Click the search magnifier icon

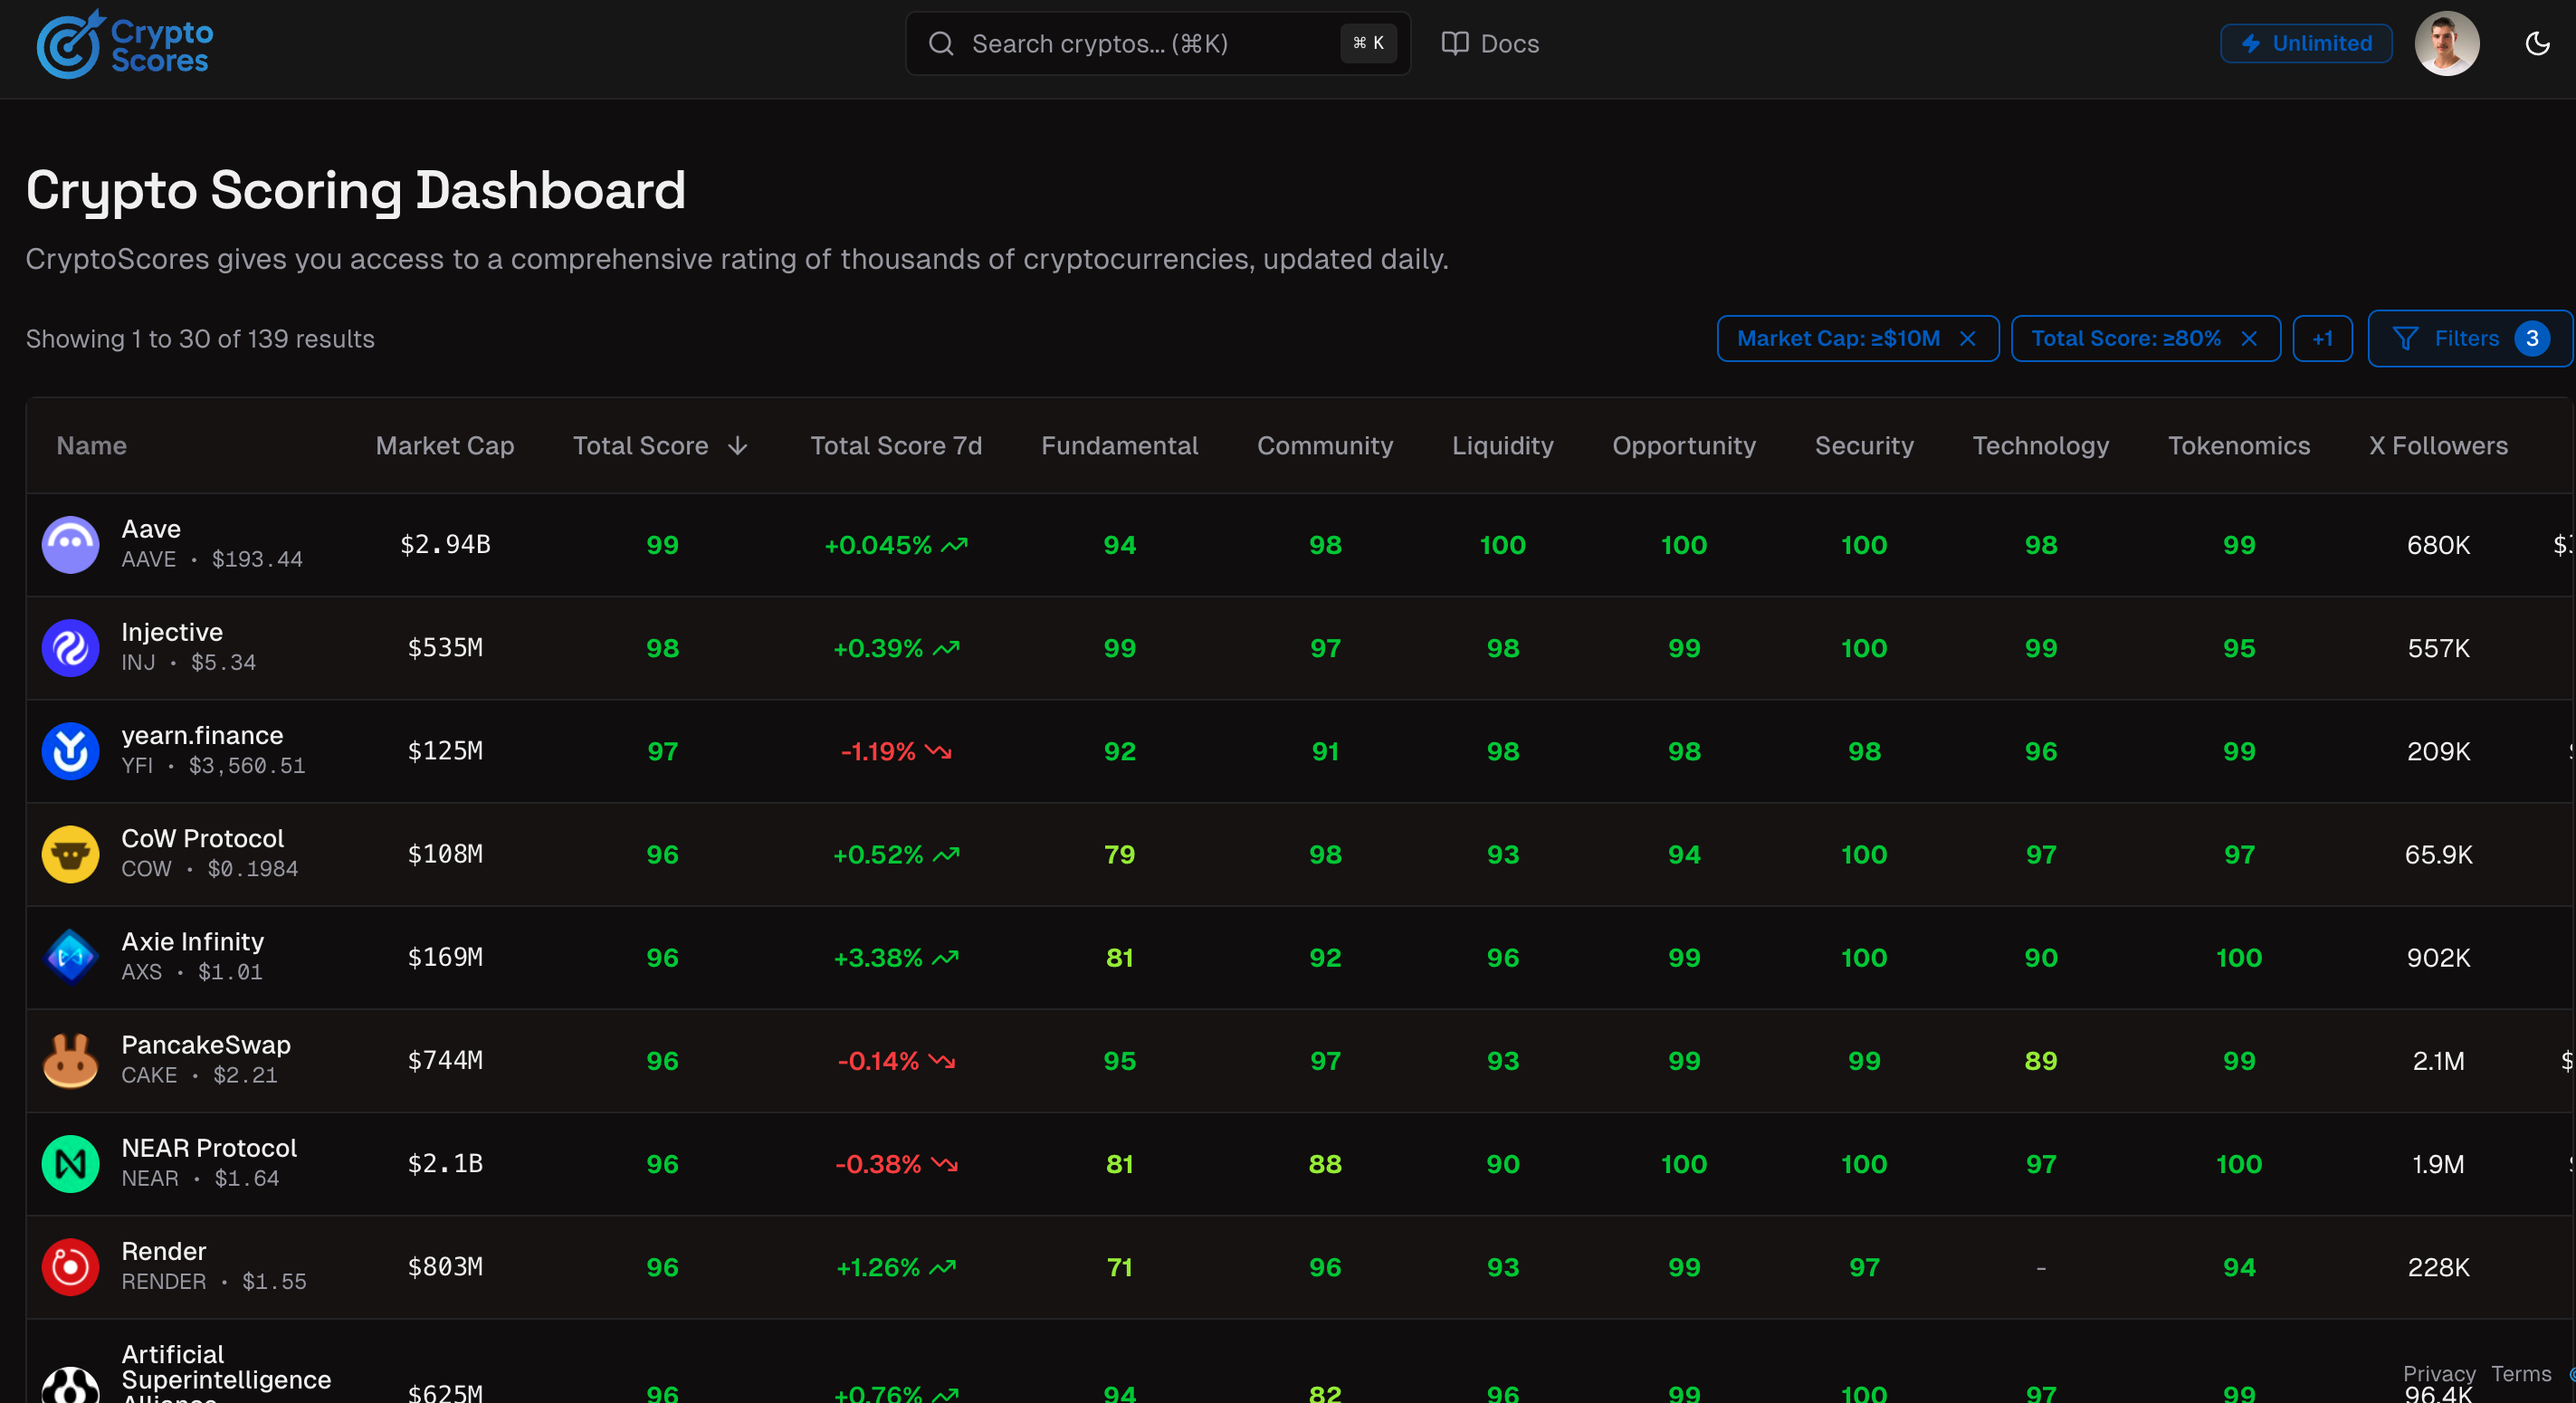(x=940, y=44)
